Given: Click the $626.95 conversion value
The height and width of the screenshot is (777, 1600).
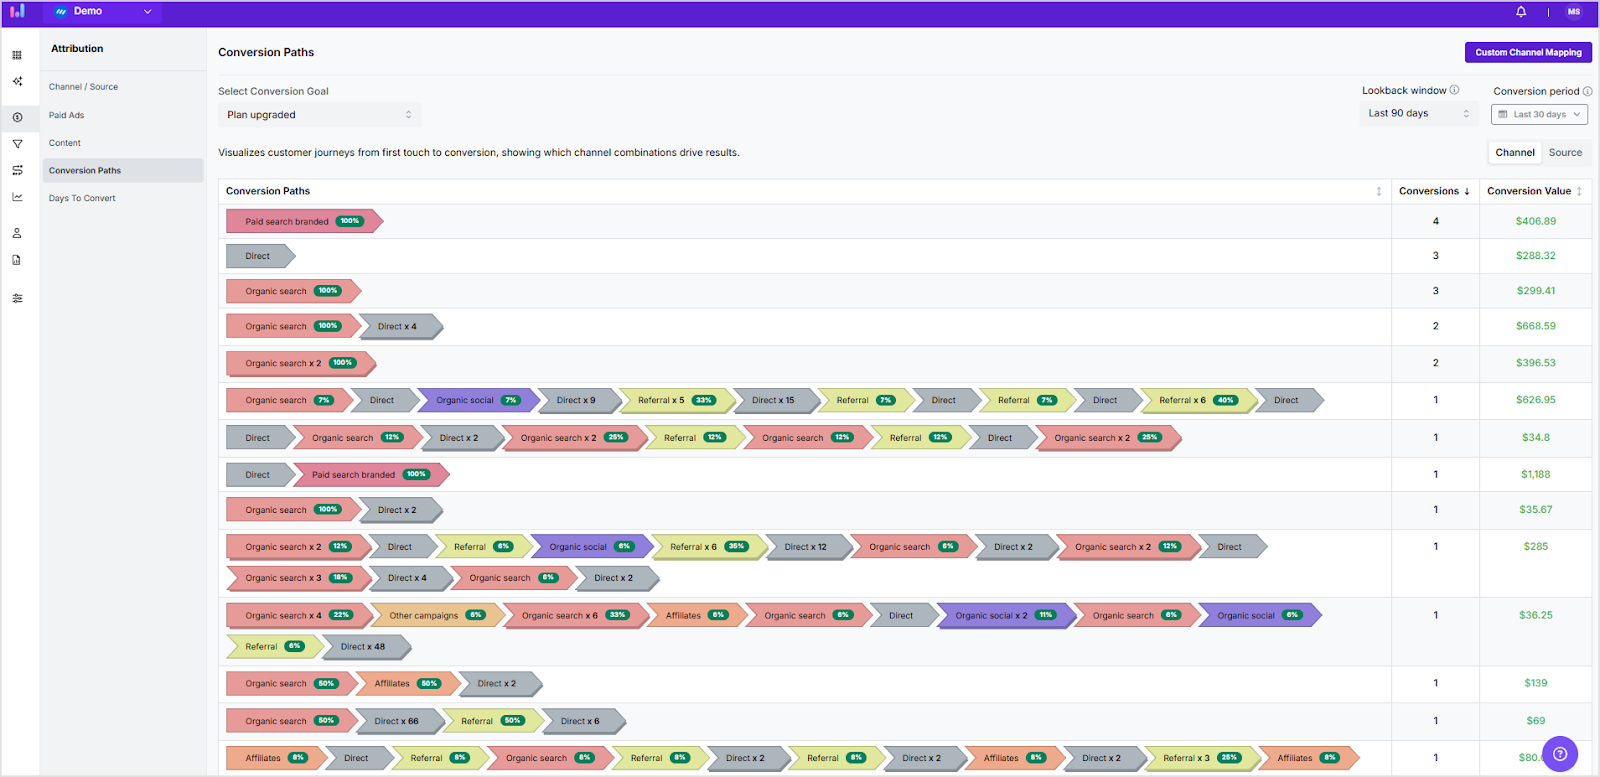Looking at the screenshot, I should (1536, 400).
